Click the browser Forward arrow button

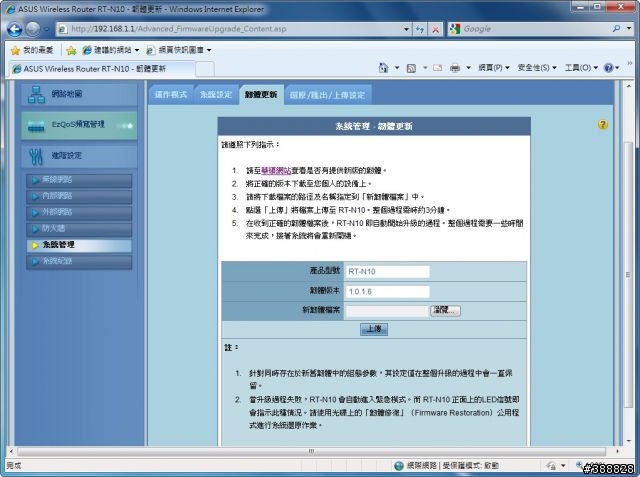tap(33, 29)
